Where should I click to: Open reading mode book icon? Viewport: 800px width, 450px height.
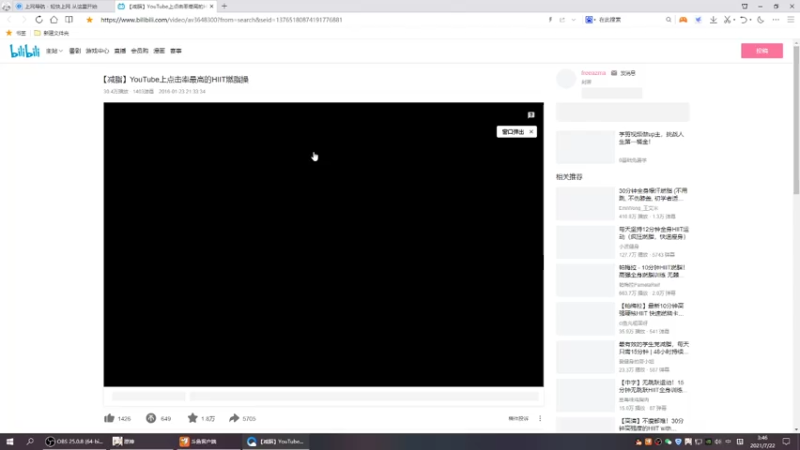[x=69, y=20]
